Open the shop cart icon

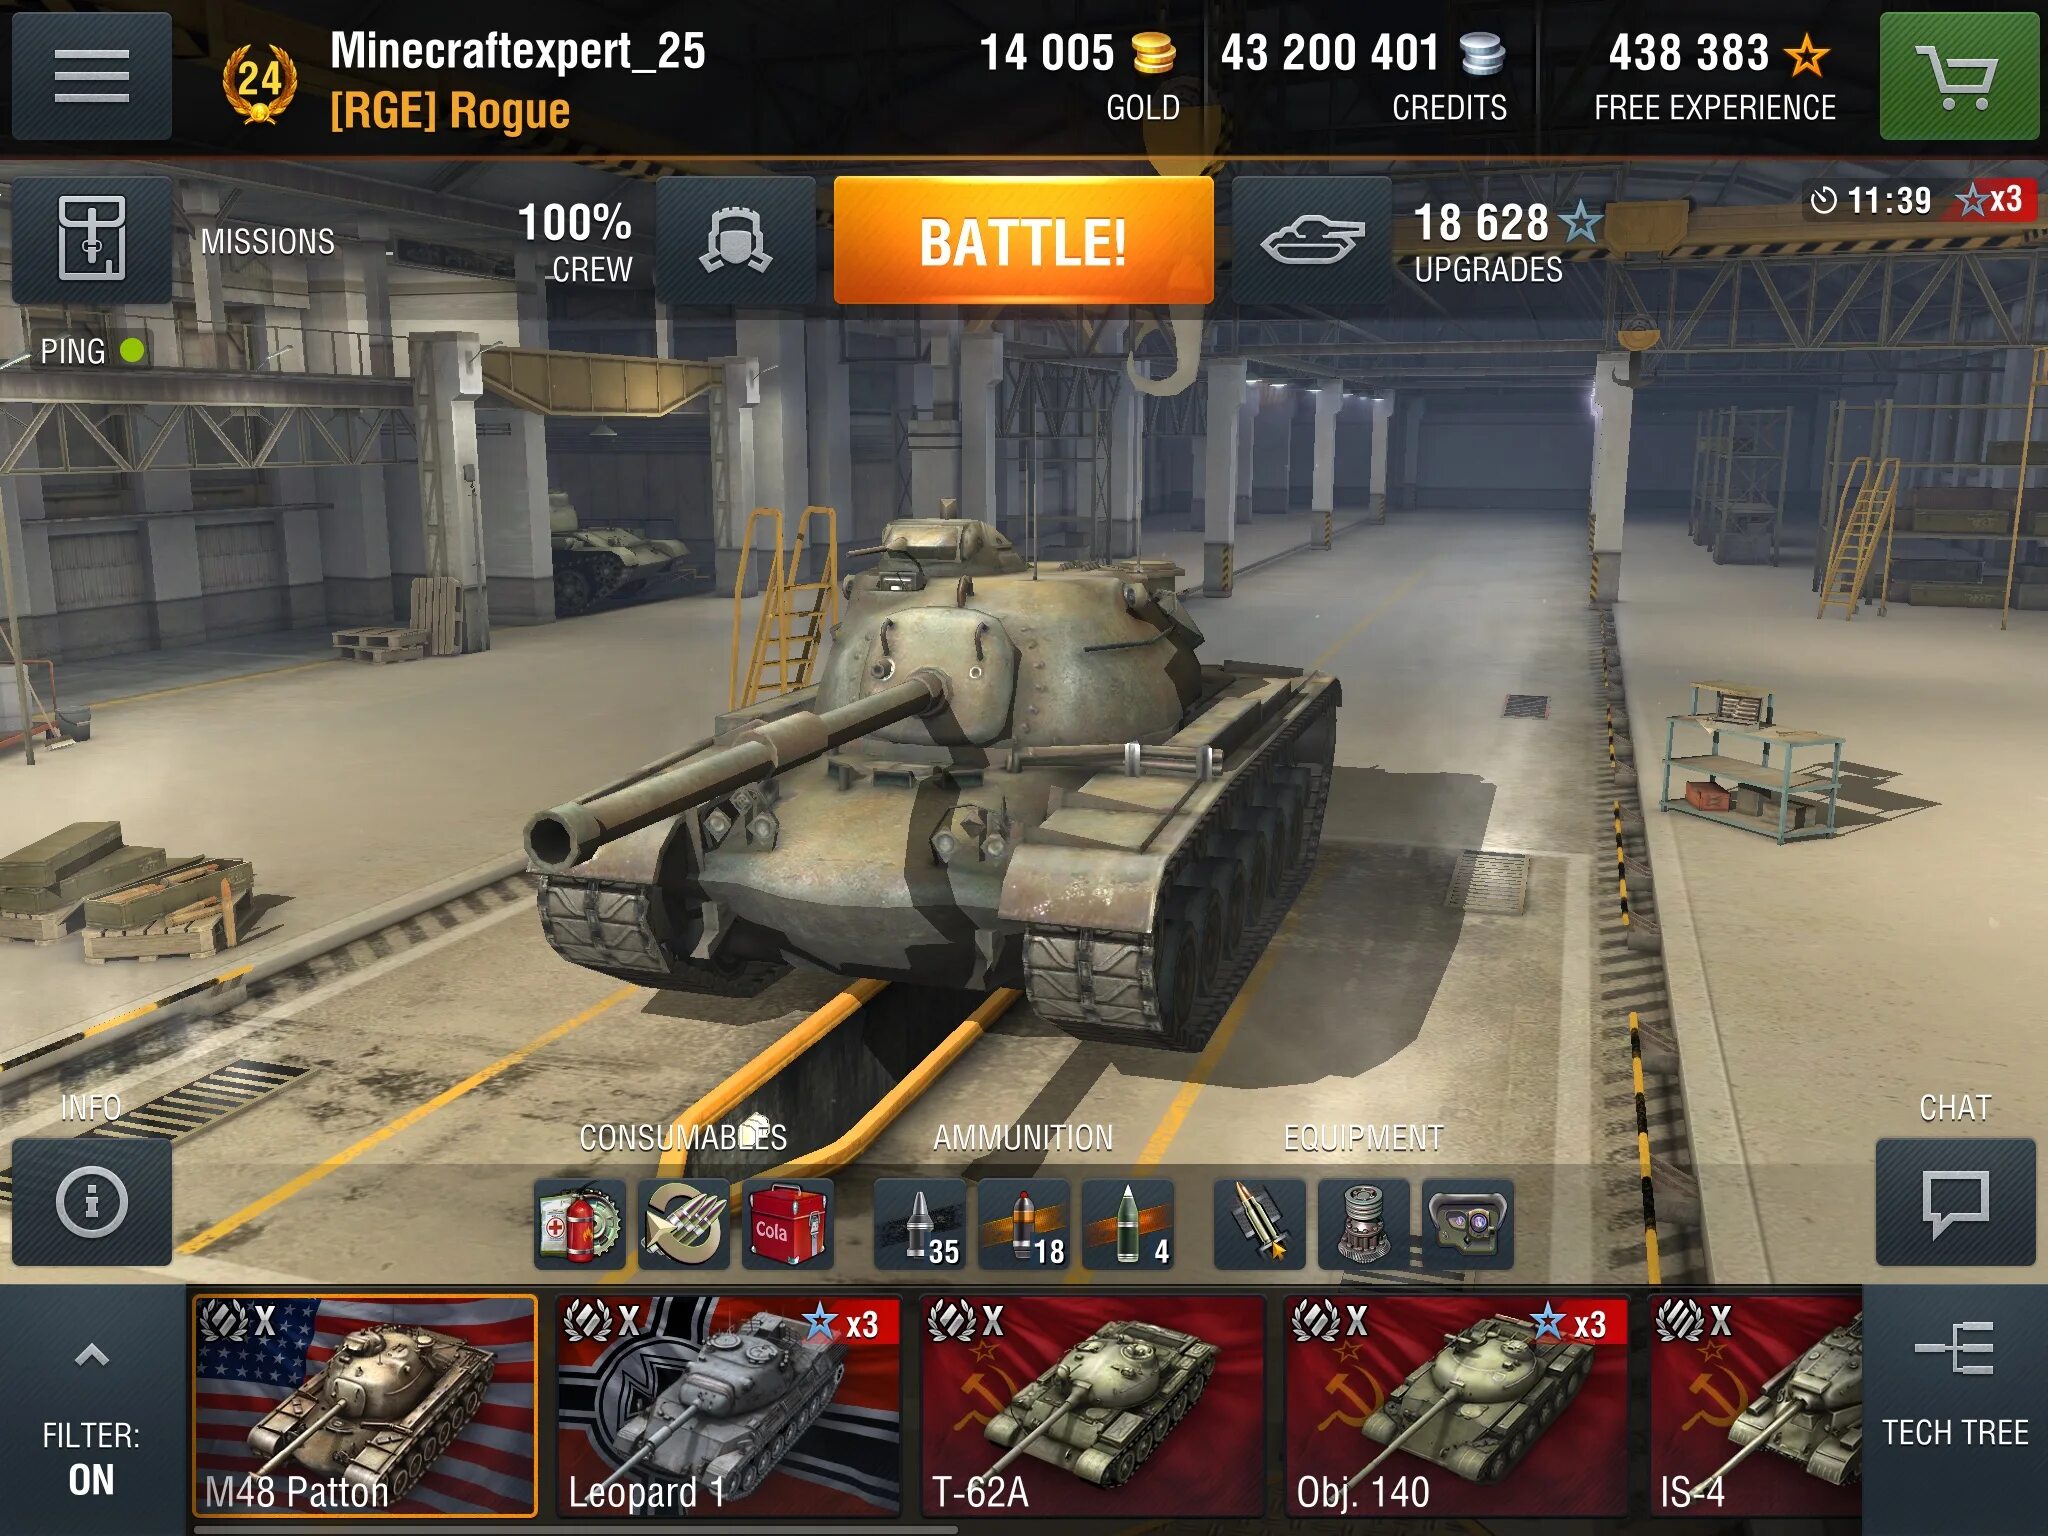coord(1958,76)
